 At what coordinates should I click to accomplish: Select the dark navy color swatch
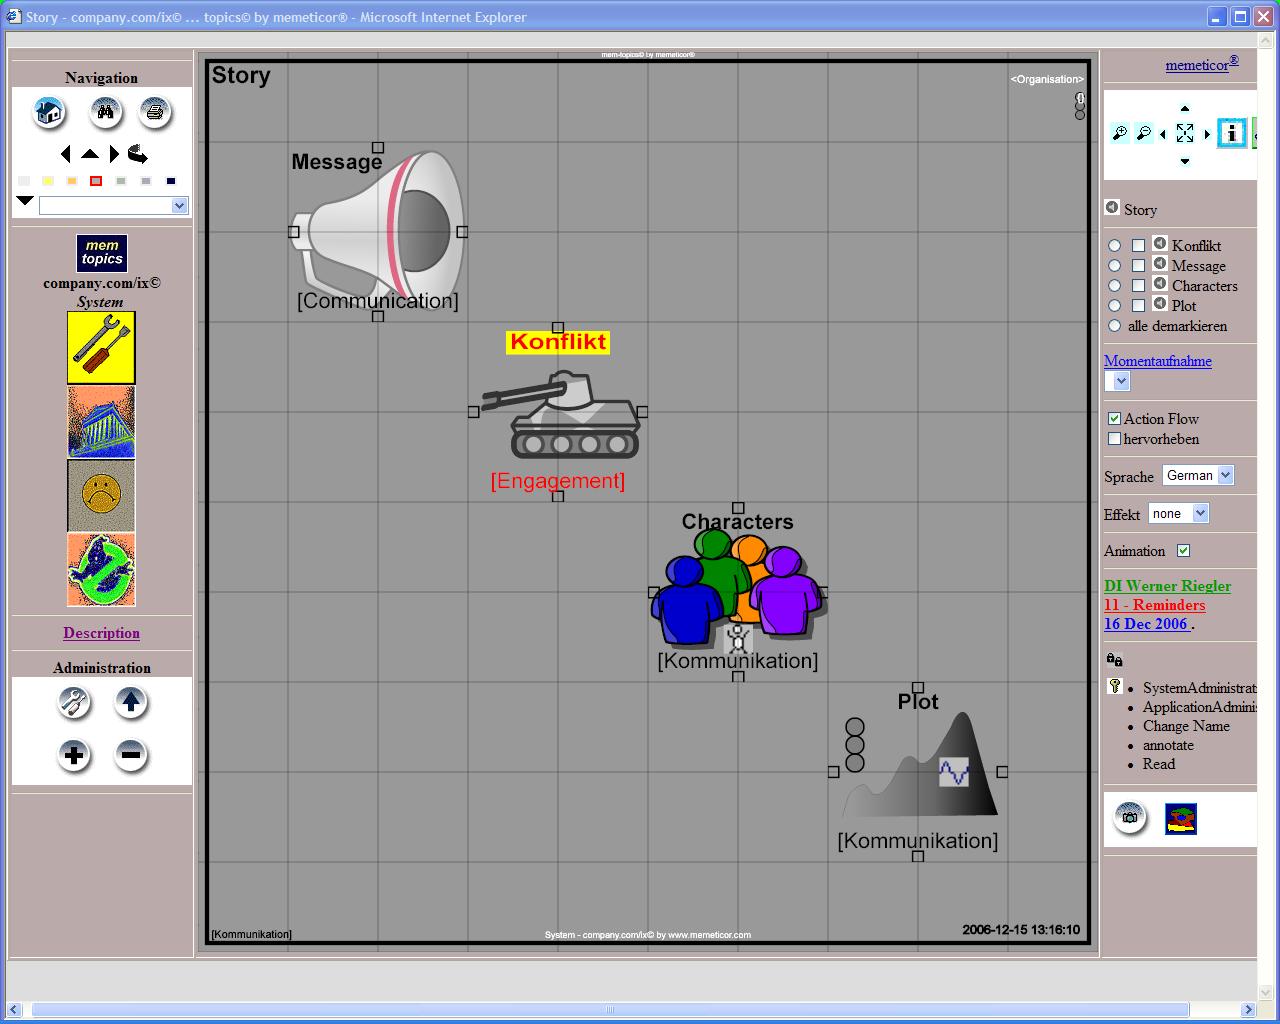coord(171,181)
